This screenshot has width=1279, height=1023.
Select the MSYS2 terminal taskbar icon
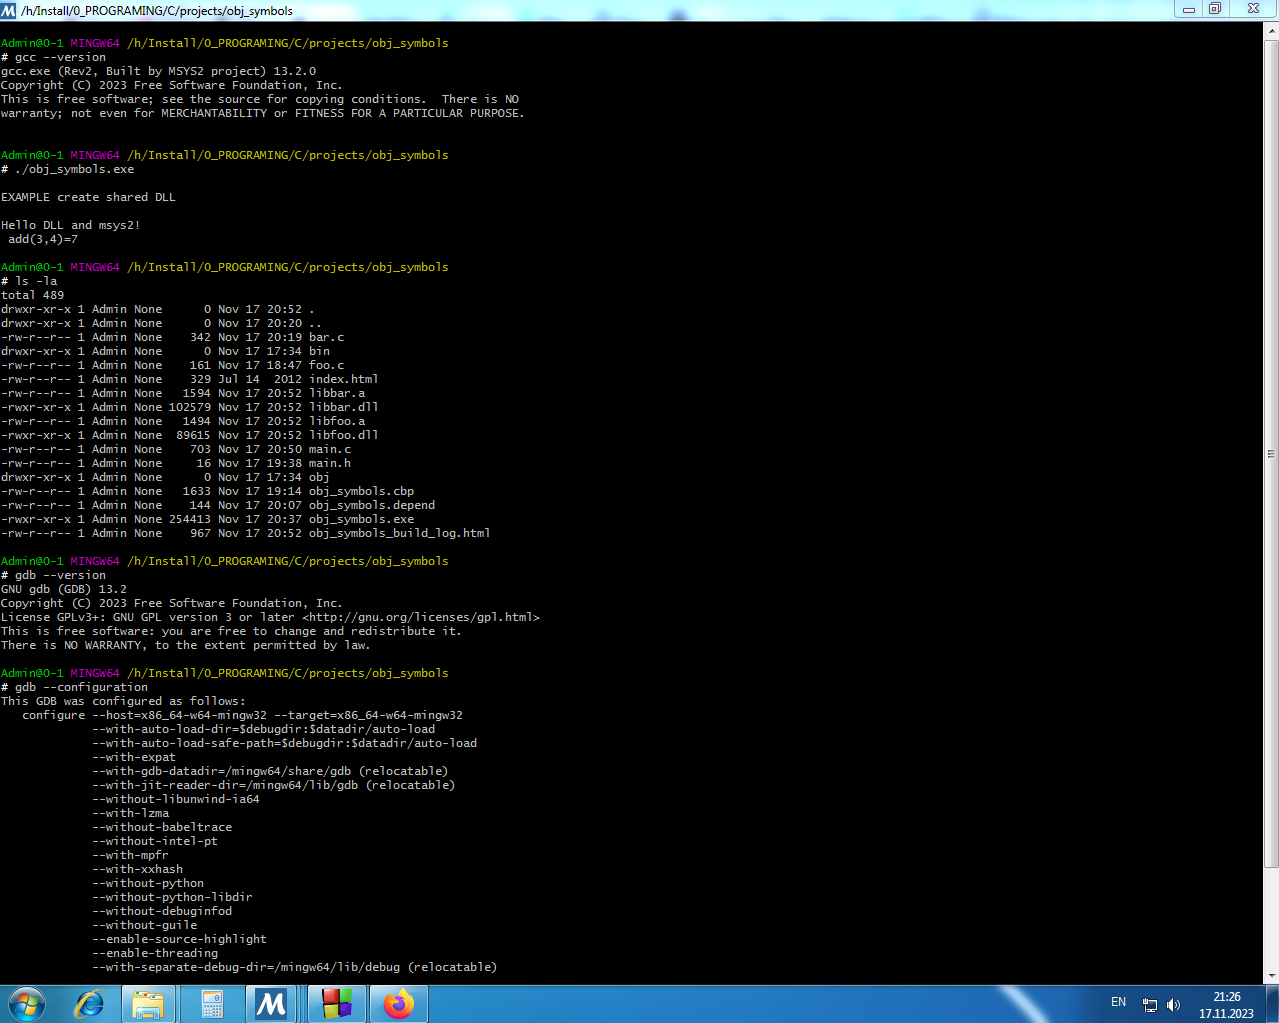tap(271, 1004)
